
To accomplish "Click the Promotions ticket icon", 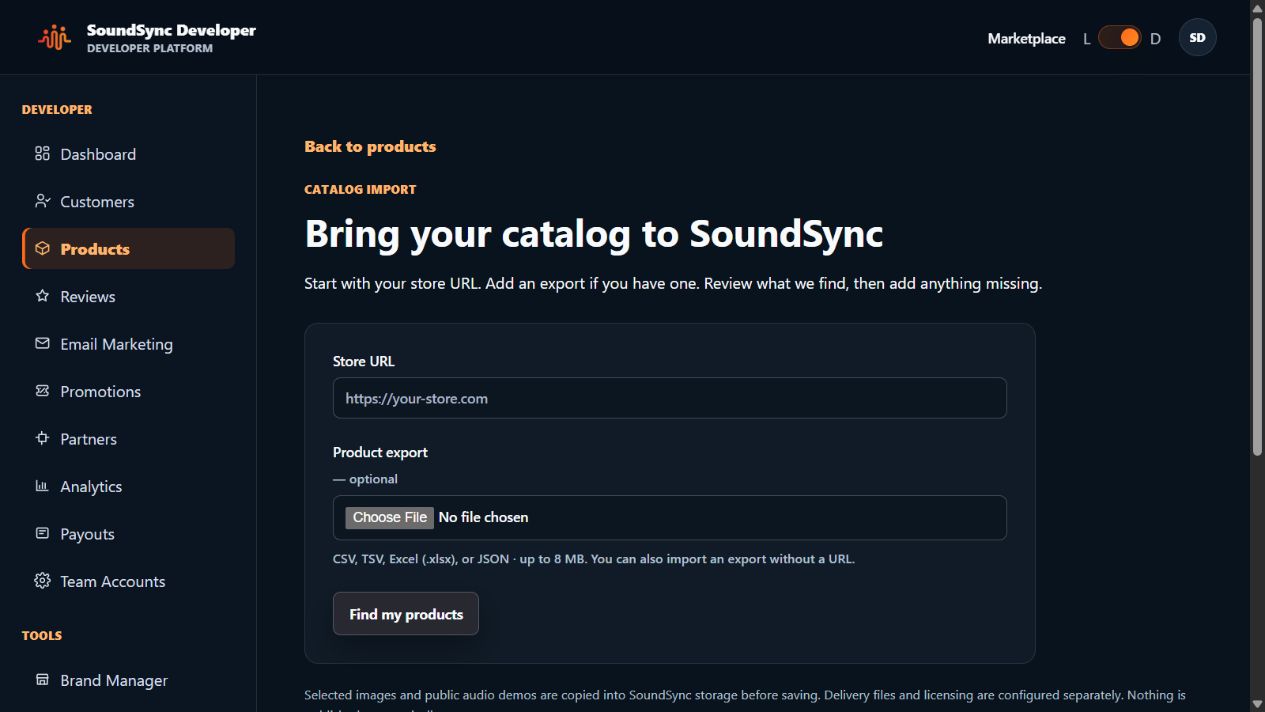I will tap(42, 391).
